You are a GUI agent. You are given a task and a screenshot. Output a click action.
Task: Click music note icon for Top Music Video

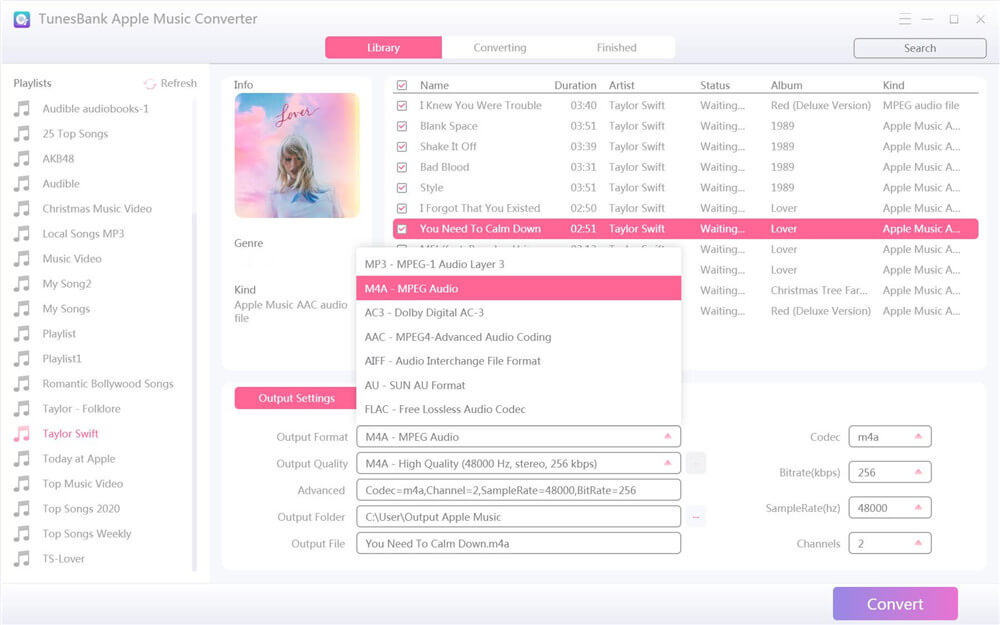click(22, 484)
